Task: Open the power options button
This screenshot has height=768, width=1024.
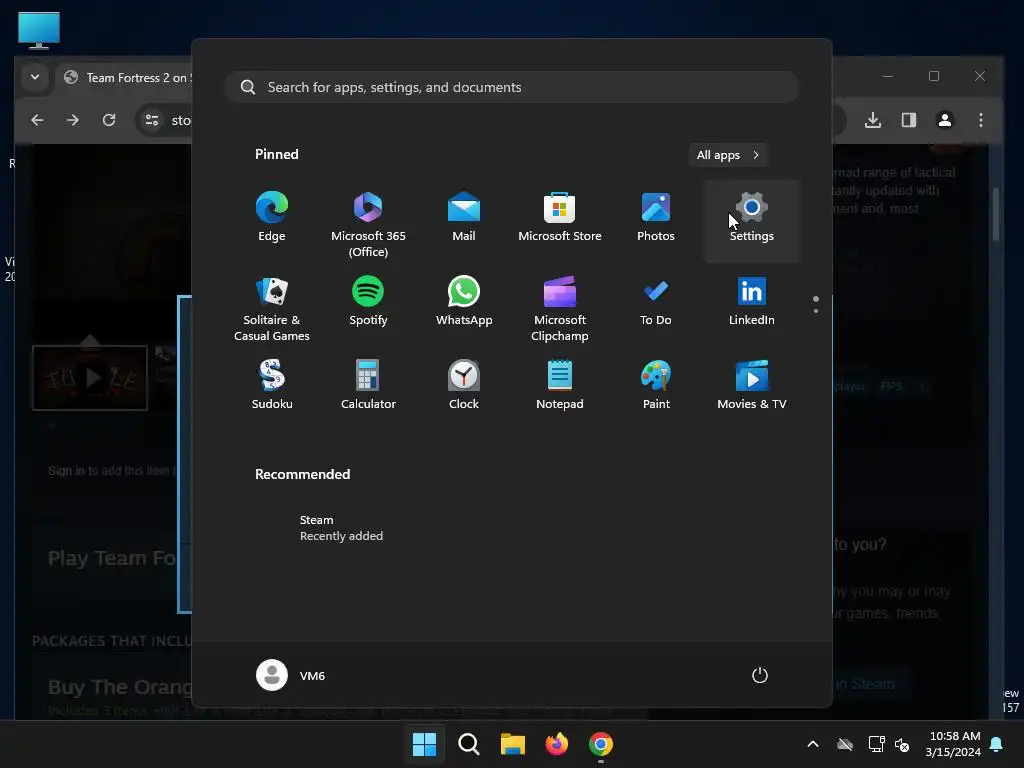Action: (x=760, y=675)
